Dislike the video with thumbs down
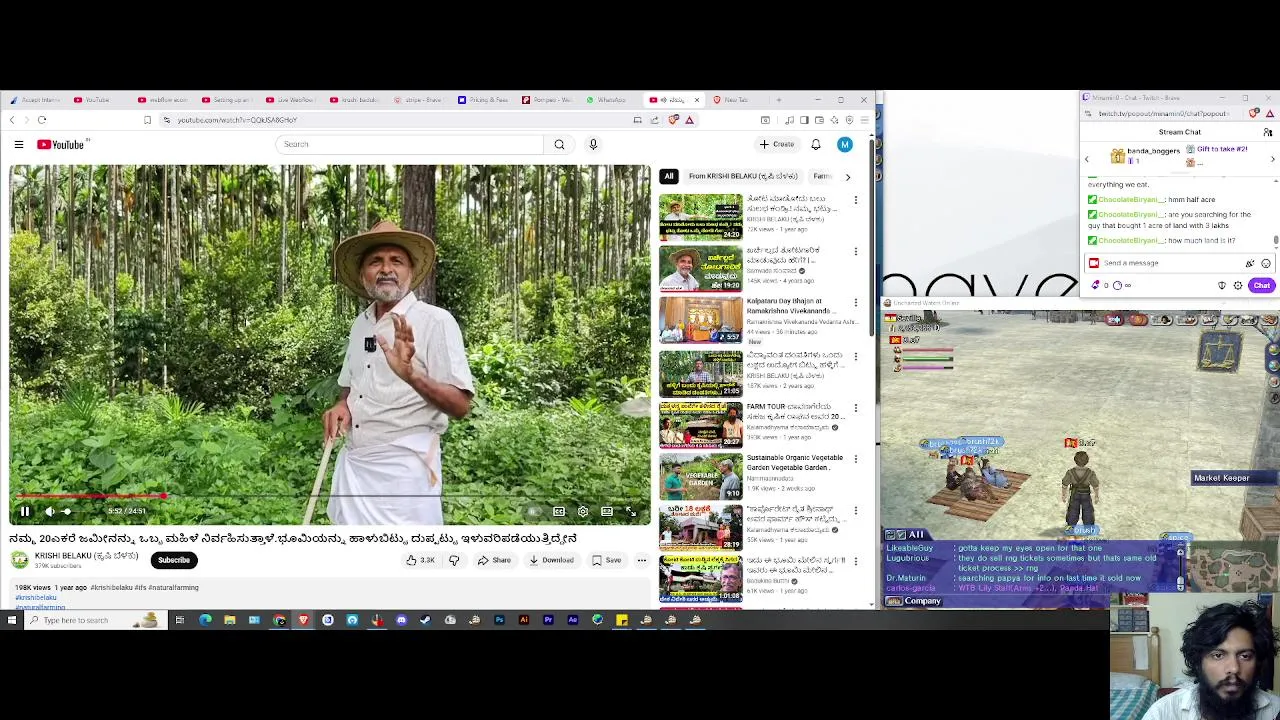 click(x=454, y=560)
